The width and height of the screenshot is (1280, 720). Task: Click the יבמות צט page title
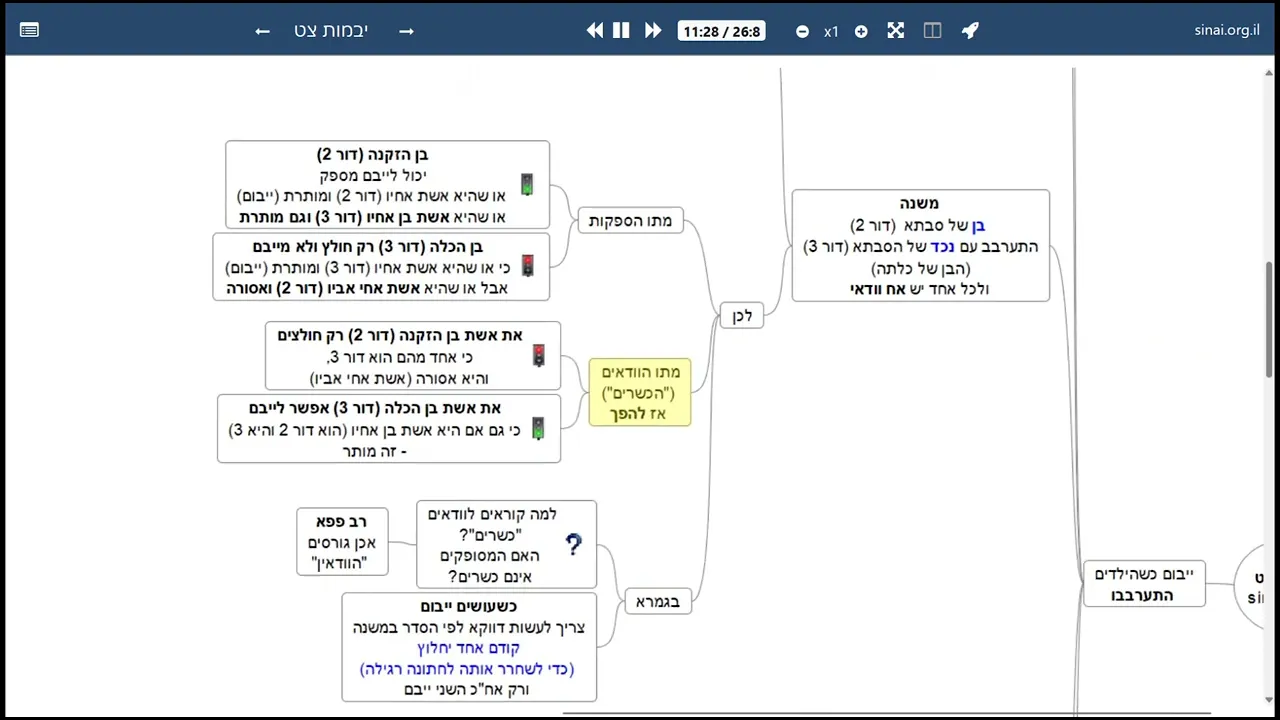[331, 30]
